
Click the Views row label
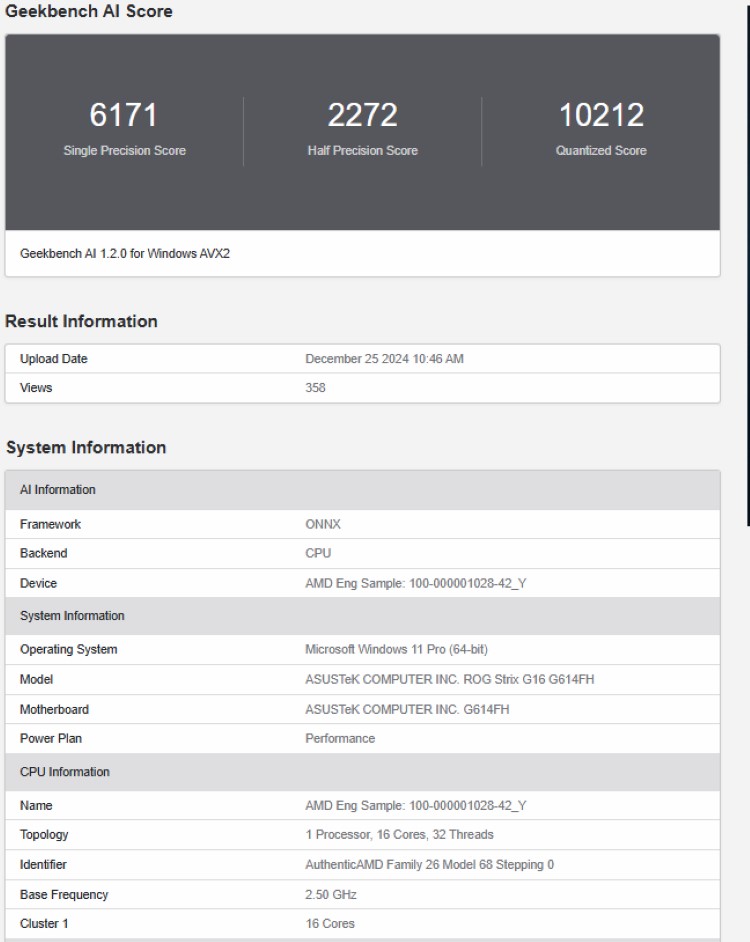pos(36,387)
